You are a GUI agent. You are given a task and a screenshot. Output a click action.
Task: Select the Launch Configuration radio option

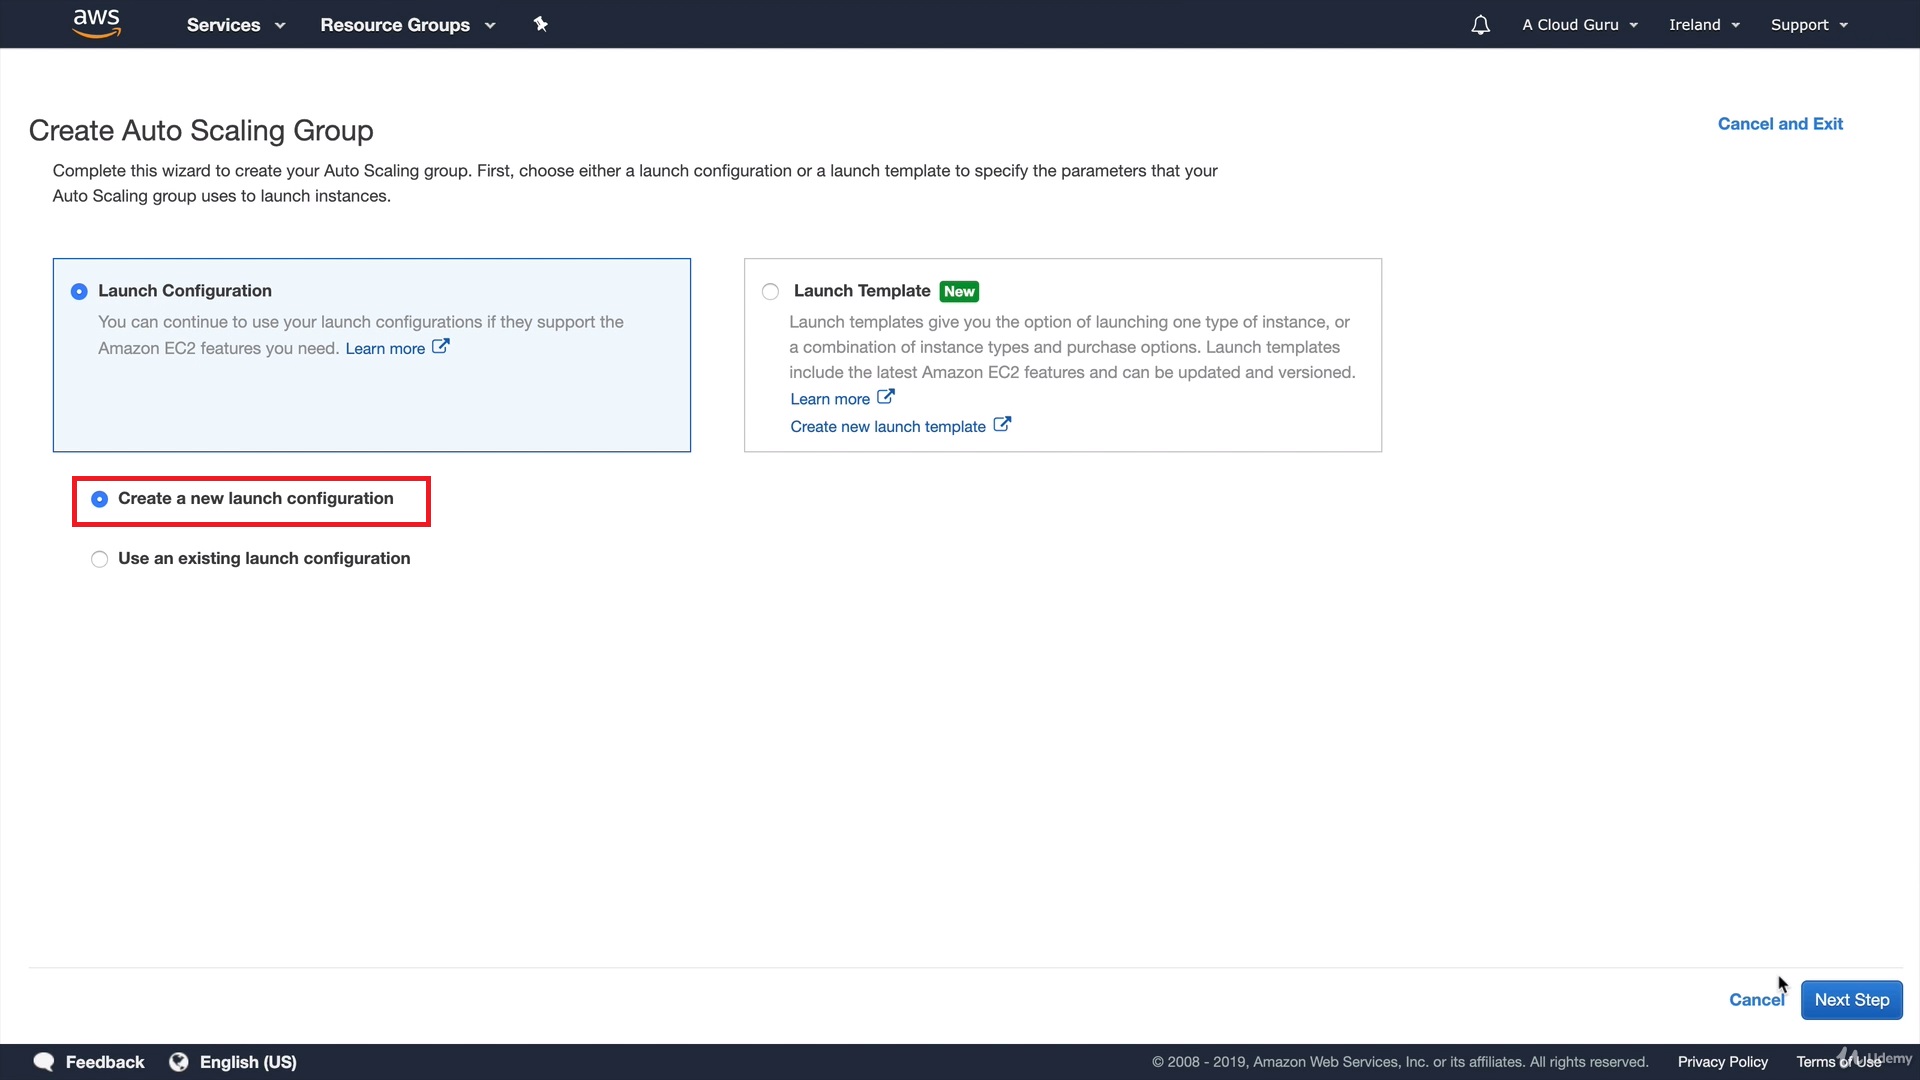(x=79, y=292)
